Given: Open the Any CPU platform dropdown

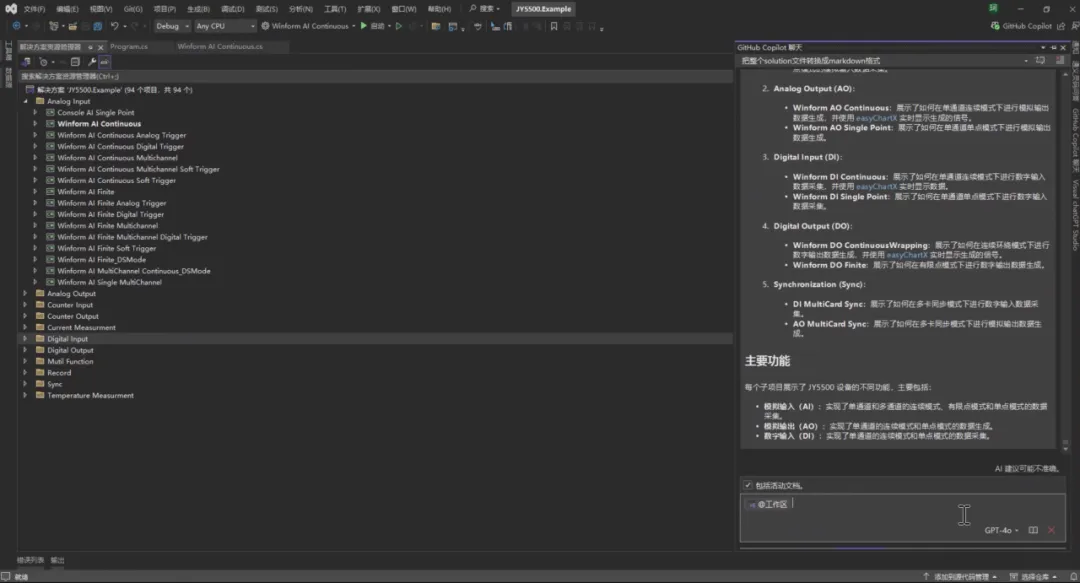Looking at the screenshot, I should 225,26.
